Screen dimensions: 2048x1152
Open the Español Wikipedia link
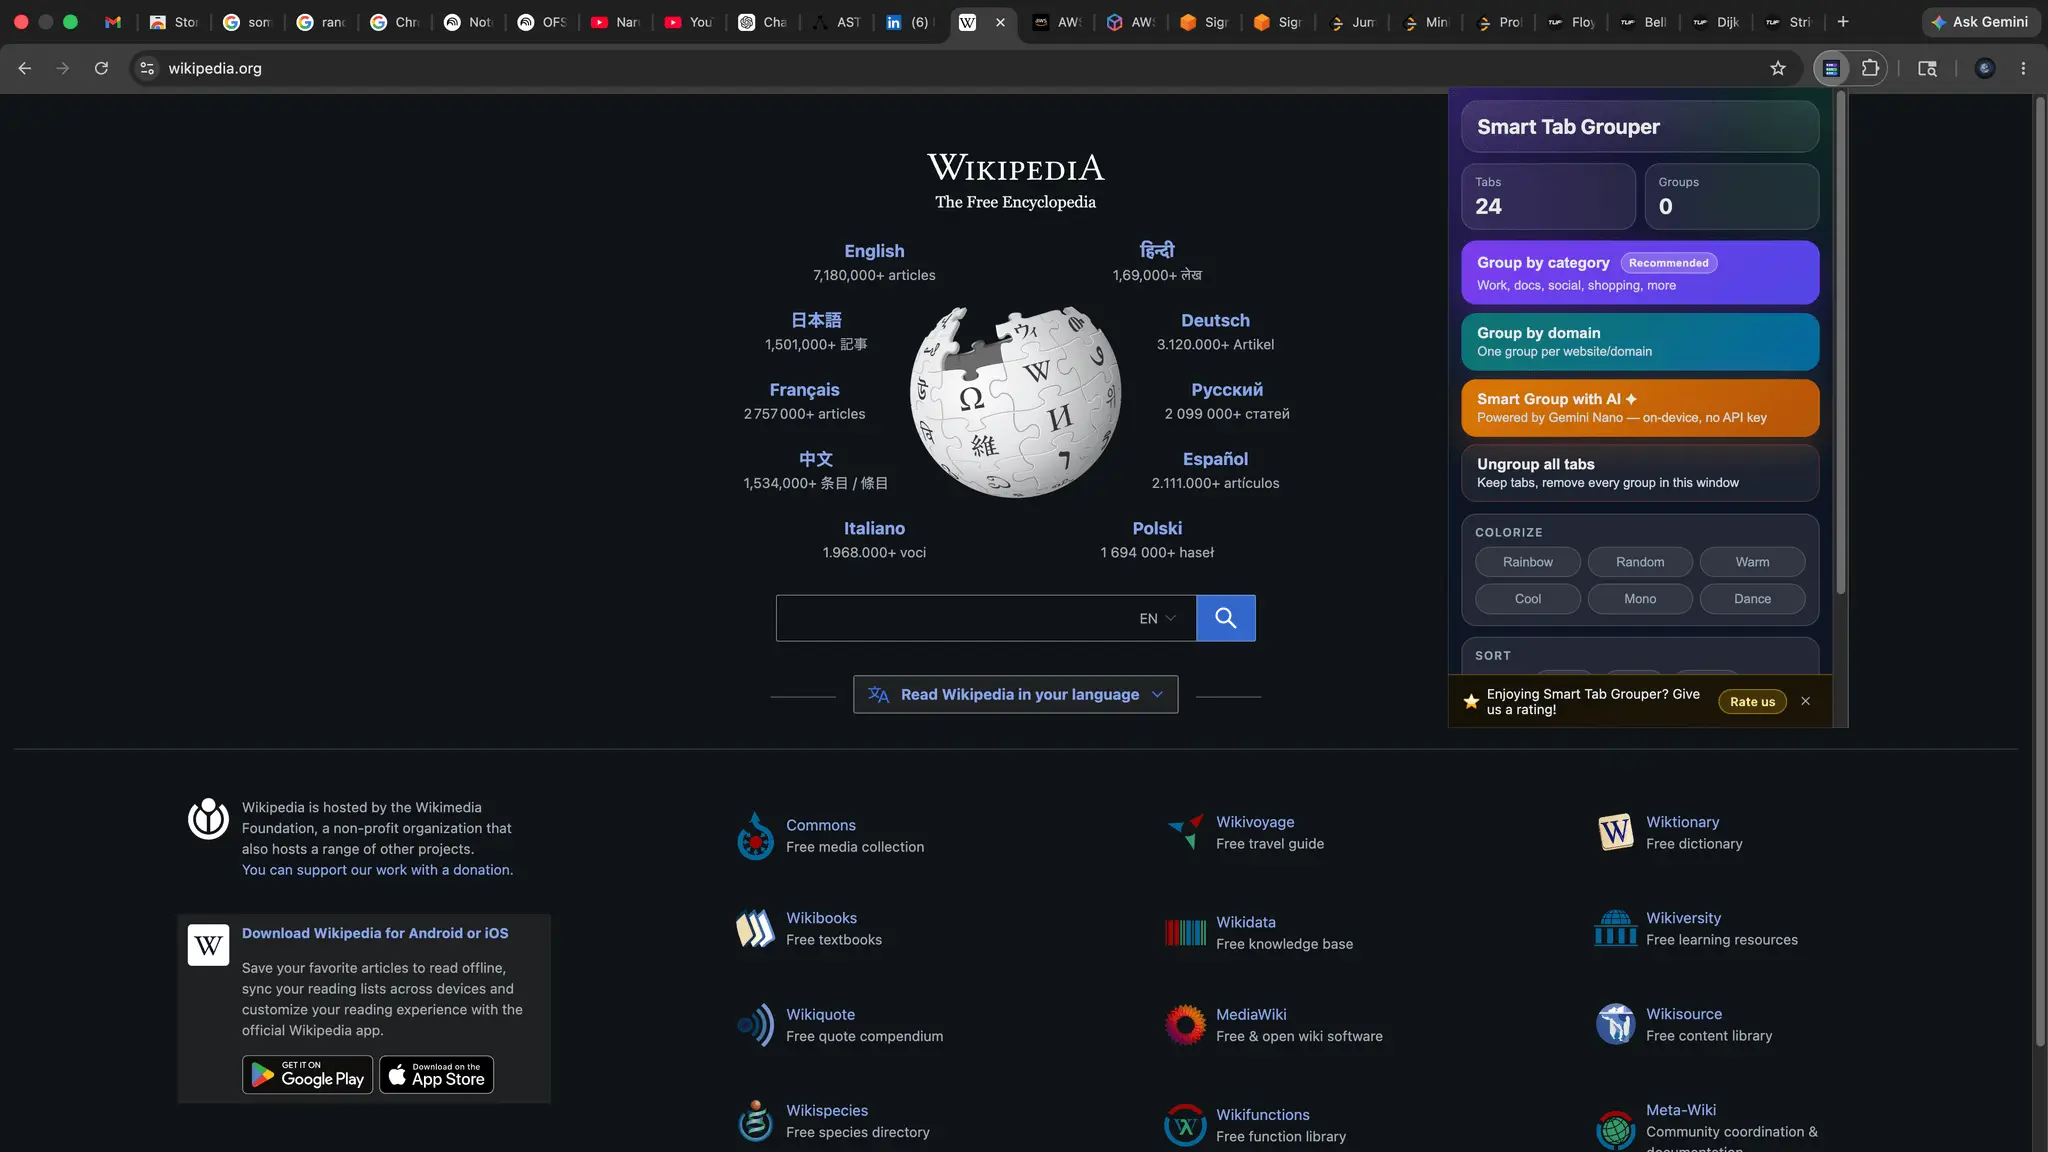[x=1215, y=459]
